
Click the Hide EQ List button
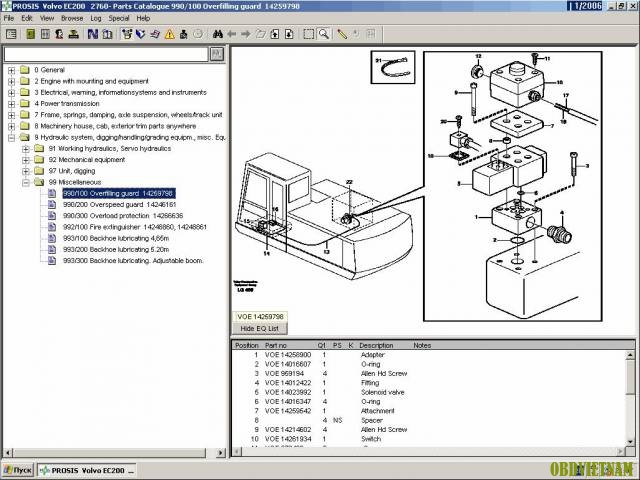(260, 329)
